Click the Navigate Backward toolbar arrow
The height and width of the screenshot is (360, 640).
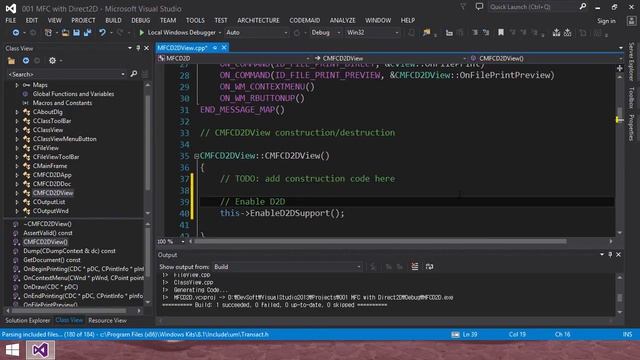(16, 33)
